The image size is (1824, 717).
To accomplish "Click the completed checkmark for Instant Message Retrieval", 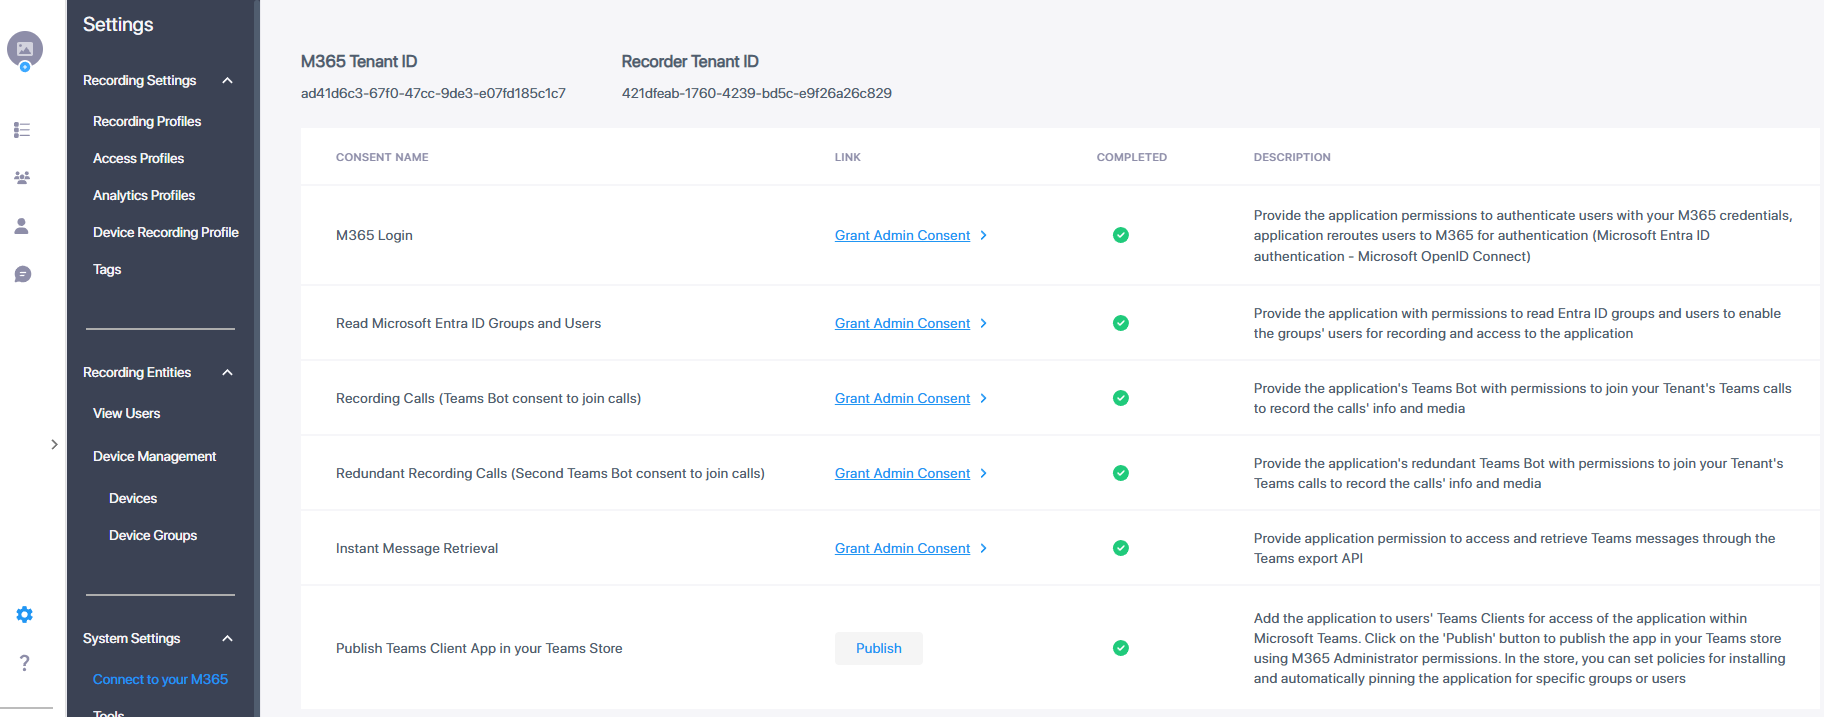I will (1120, 548).
